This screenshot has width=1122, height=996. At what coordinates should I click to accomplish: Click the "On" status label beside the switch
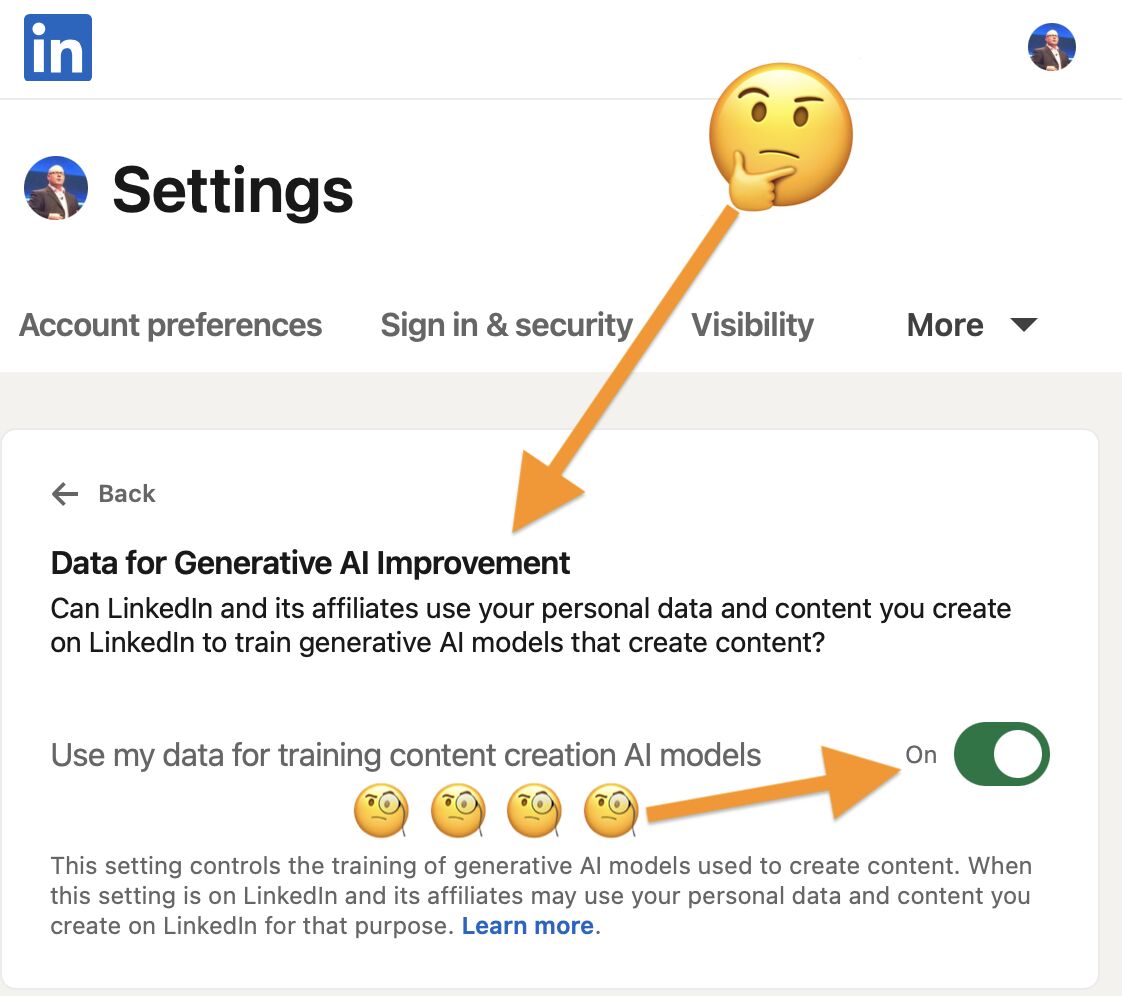point(921,755)
